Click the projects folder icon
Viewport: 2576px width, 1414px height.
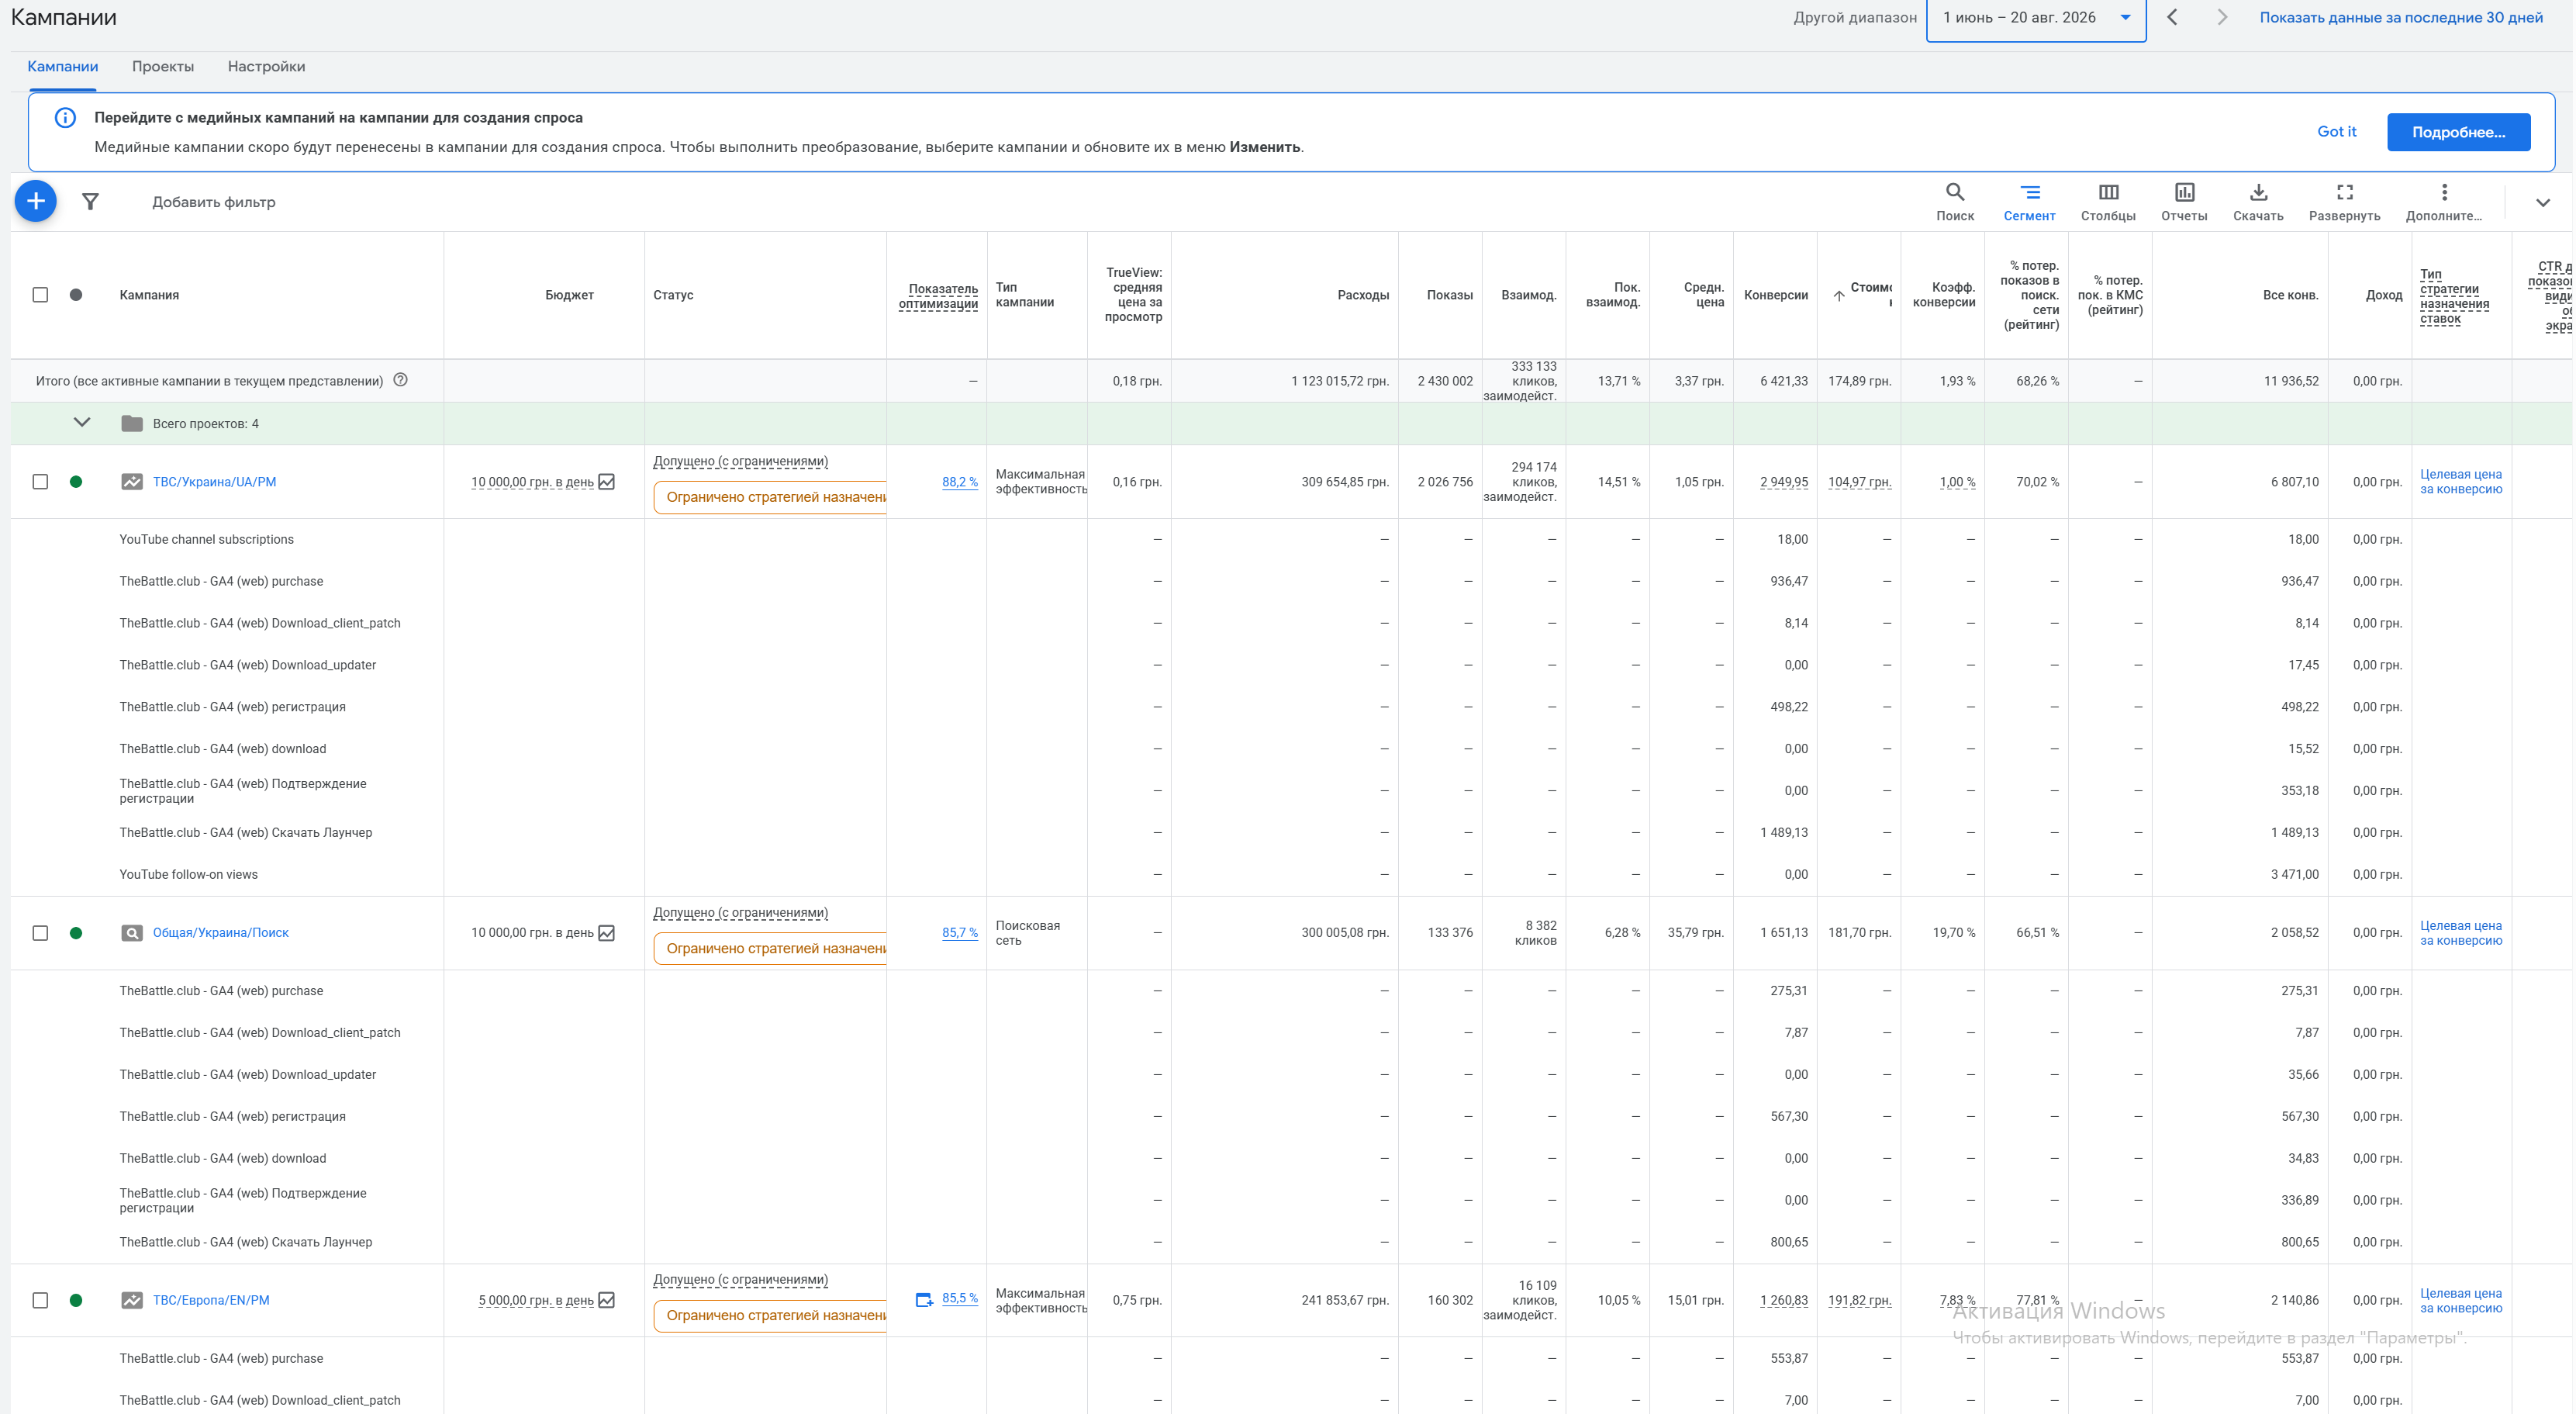tap(131, 424)
